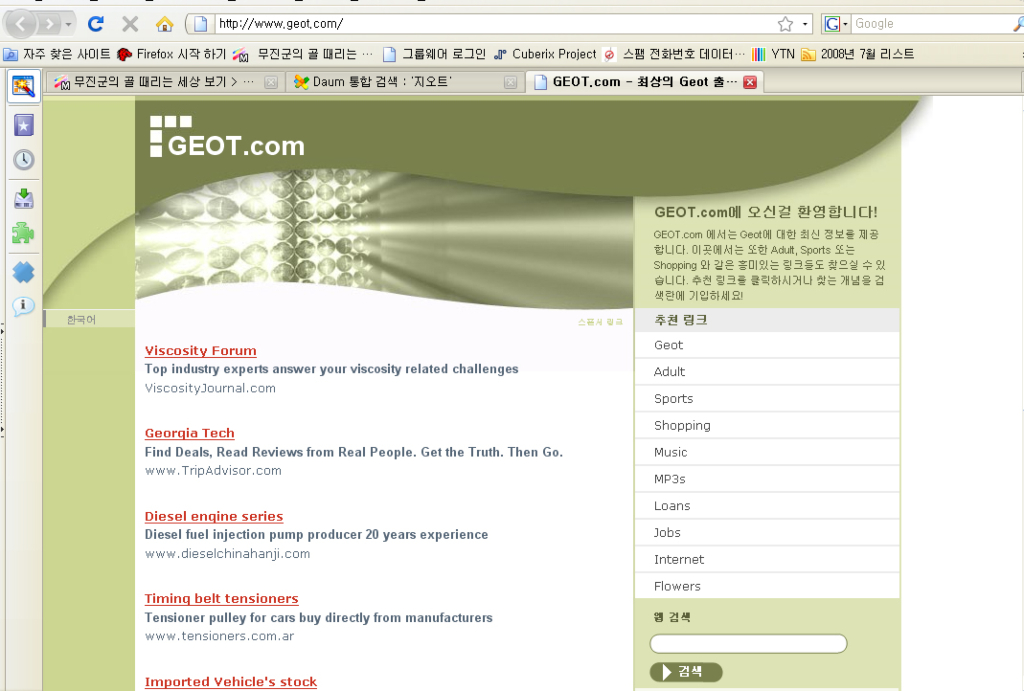Image resolution: width=1024 pixels, height=691 pixels.
Task: Click the wand-and-window icon atop the sidebar
Action: (24, 86)
